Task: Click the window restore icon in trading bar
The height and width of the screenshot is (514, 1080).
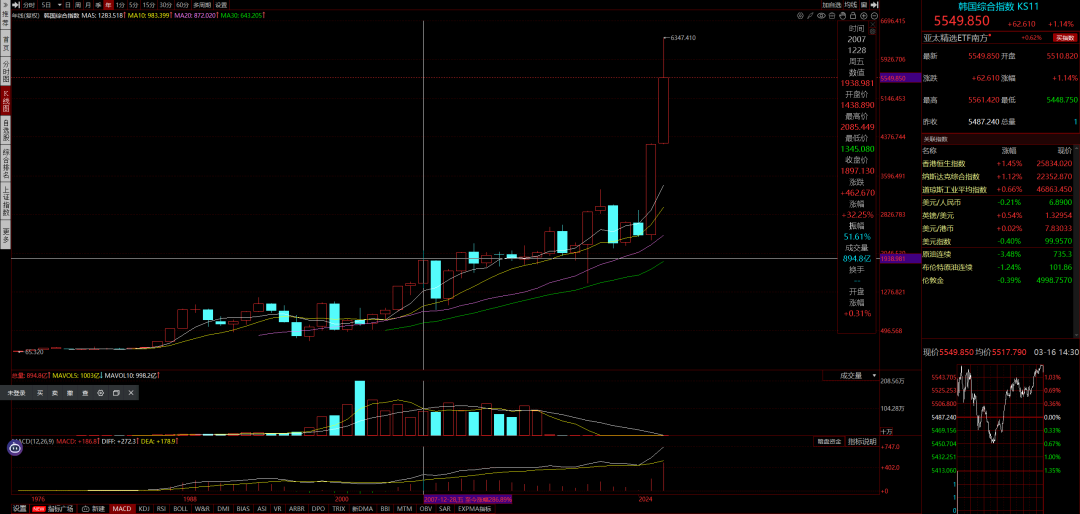Action: pos(116,393)
